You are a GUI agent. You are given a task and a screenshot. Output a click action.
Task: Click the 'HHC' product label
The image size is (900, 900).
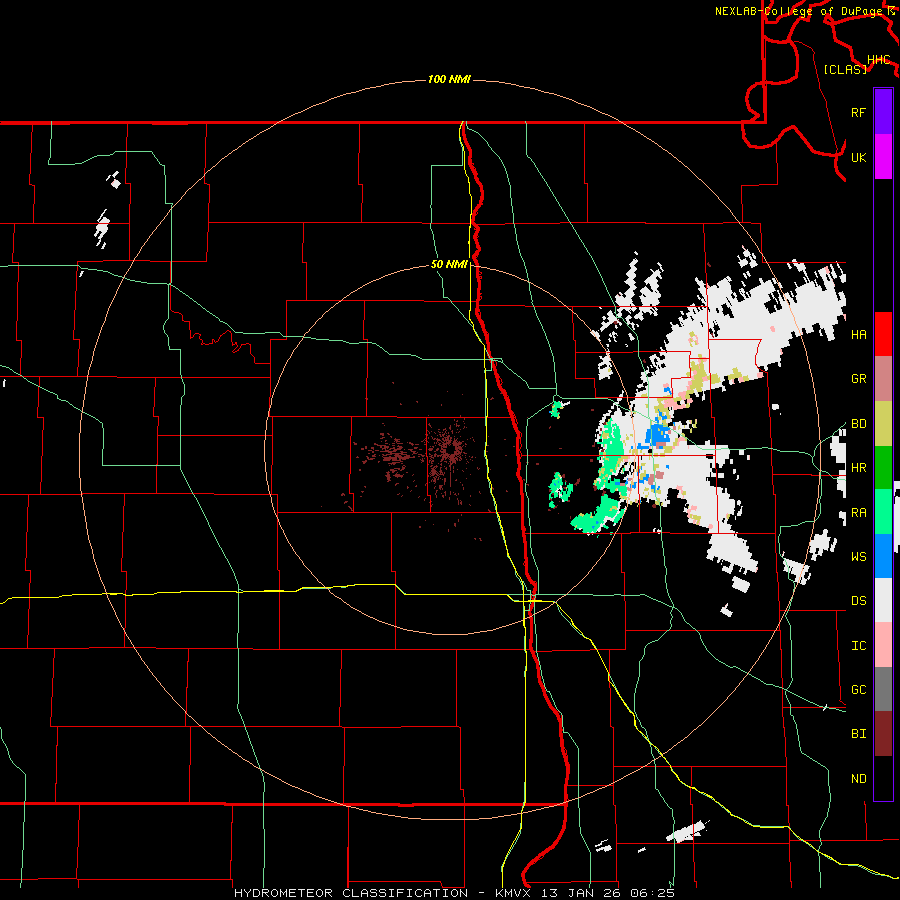coord(878,60)
